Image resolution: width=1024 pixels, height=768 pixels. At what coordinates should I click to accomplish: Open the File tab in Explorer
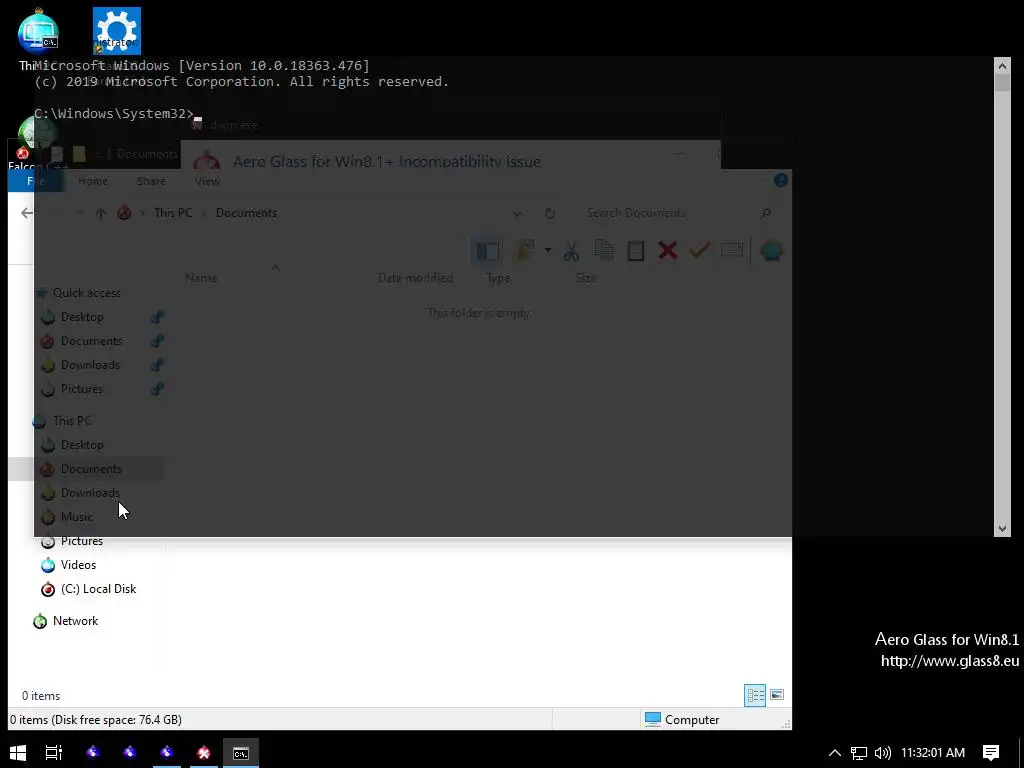(36, 181)
